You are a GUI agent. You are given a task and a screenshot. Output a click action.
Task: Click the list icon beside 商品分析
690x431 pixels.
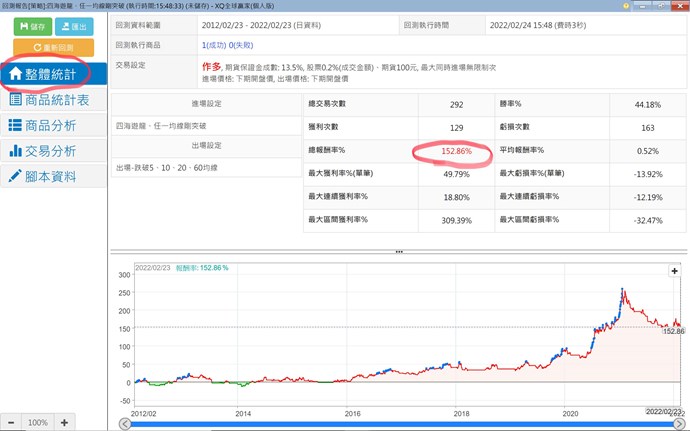16,125
